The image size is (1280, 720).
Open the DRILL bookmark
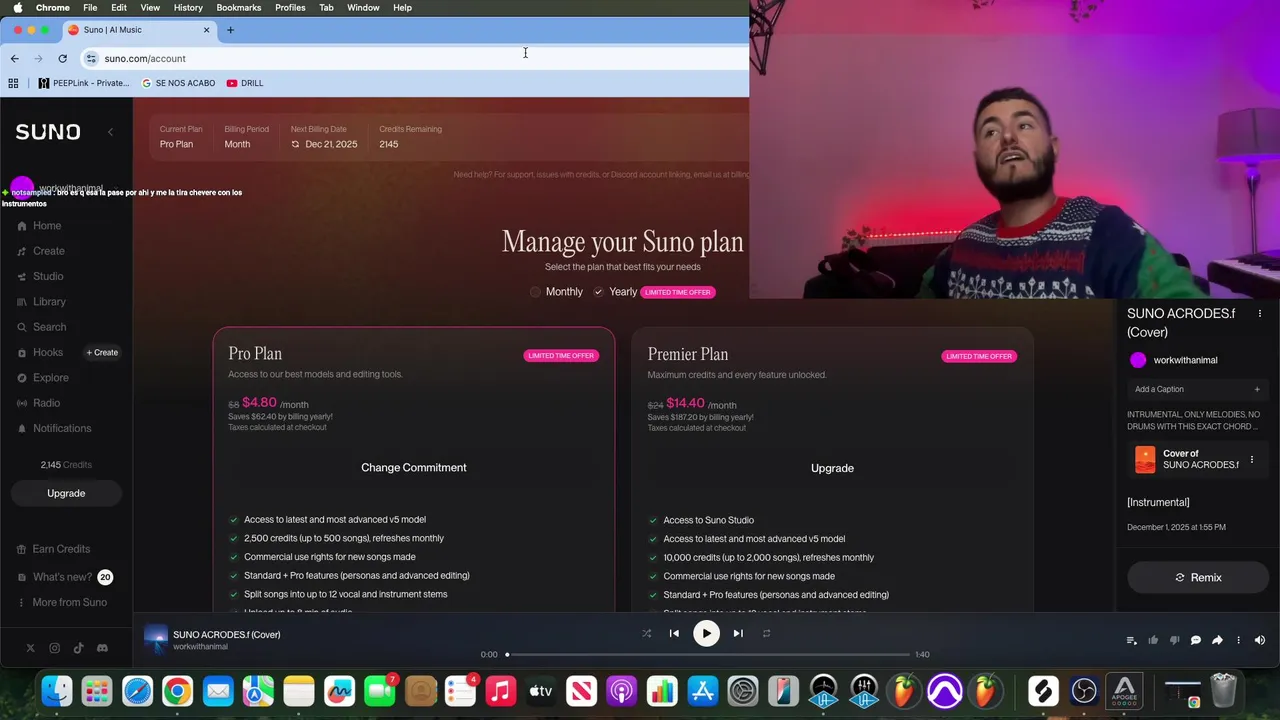click(x=245, y=83)
